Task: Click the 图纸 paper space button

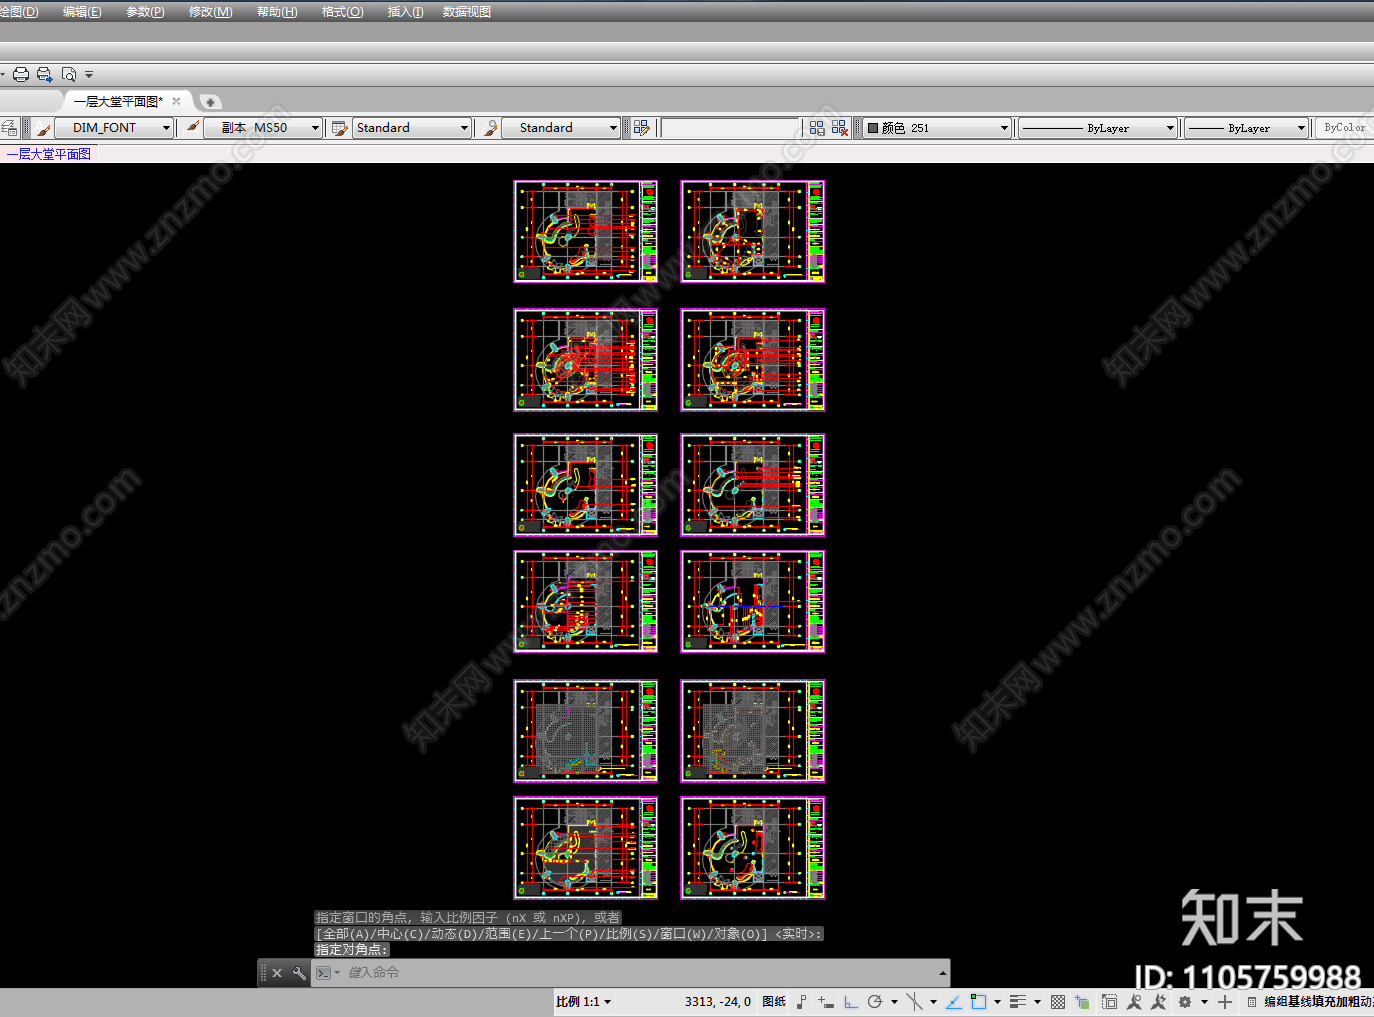Action: (774, 1001)
